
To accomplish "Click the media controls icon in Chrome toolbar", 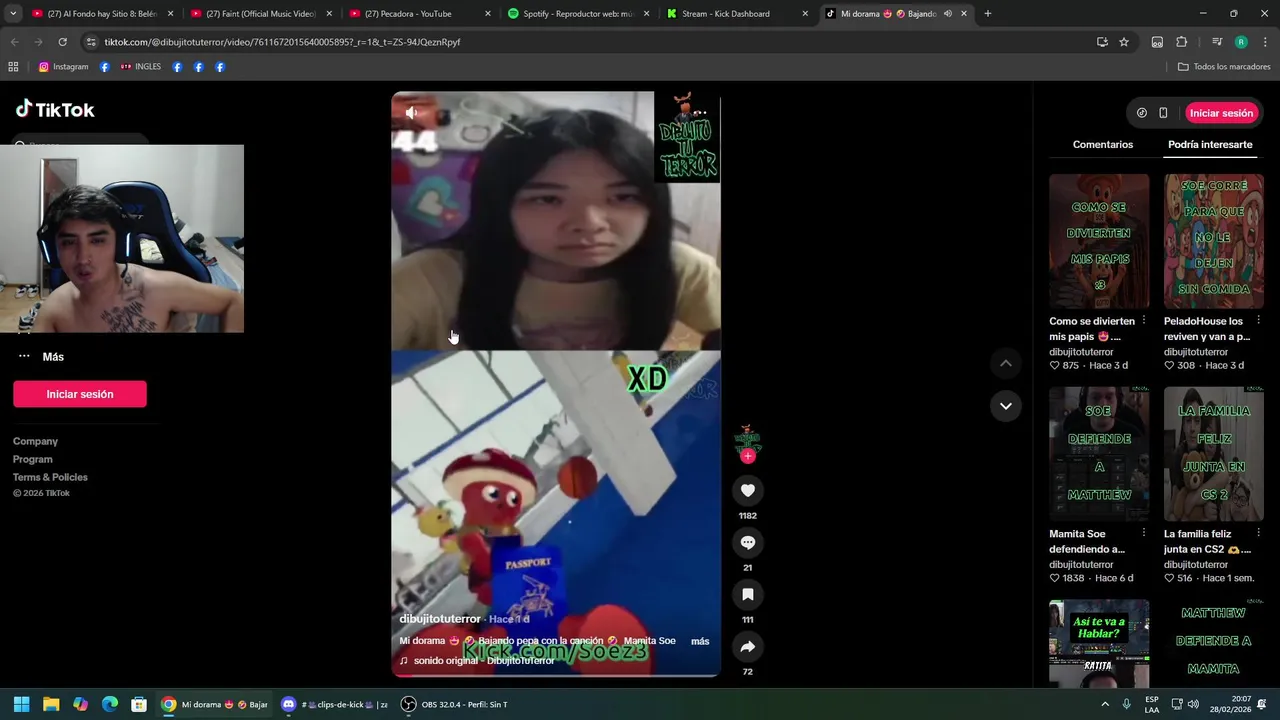I will 1217,42.
